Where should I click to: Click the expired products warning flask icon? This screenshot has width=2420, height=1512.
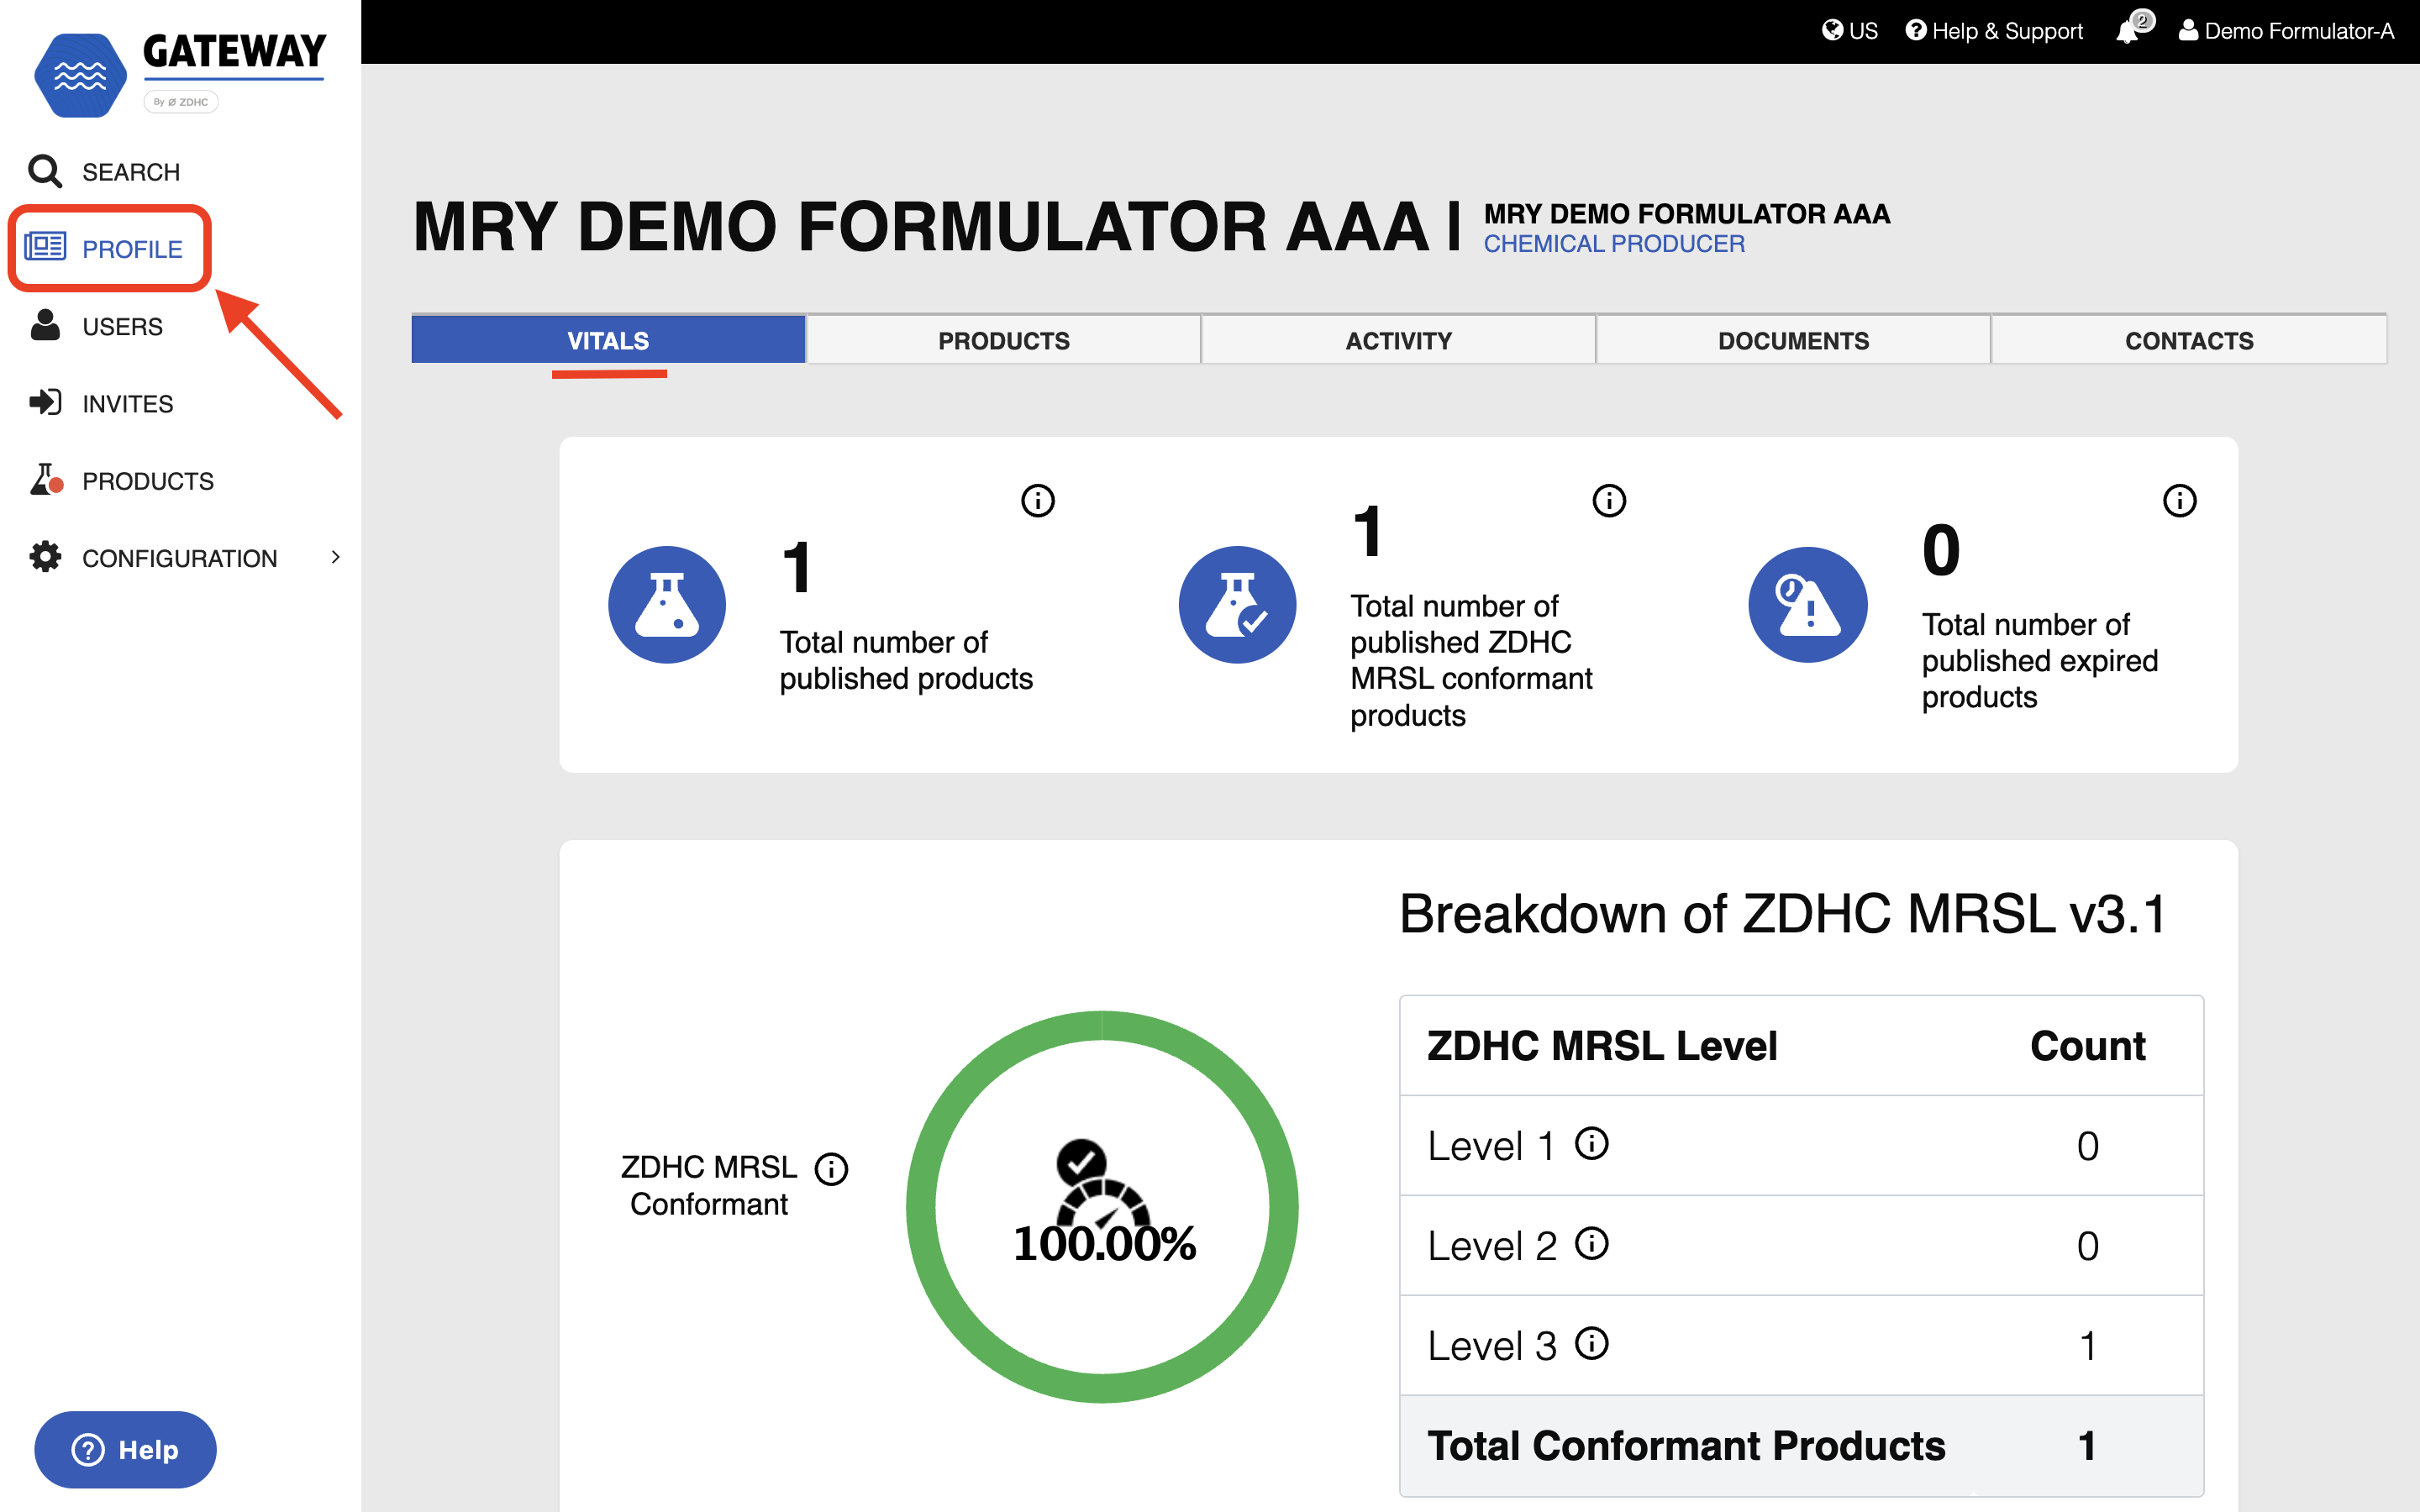click(1808, 604)
